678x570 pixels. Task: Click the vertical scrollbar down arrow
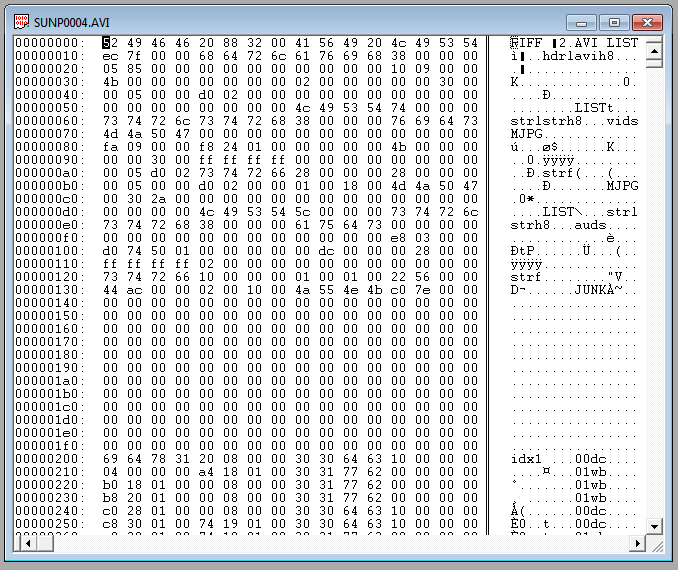(x=654, y=526)
